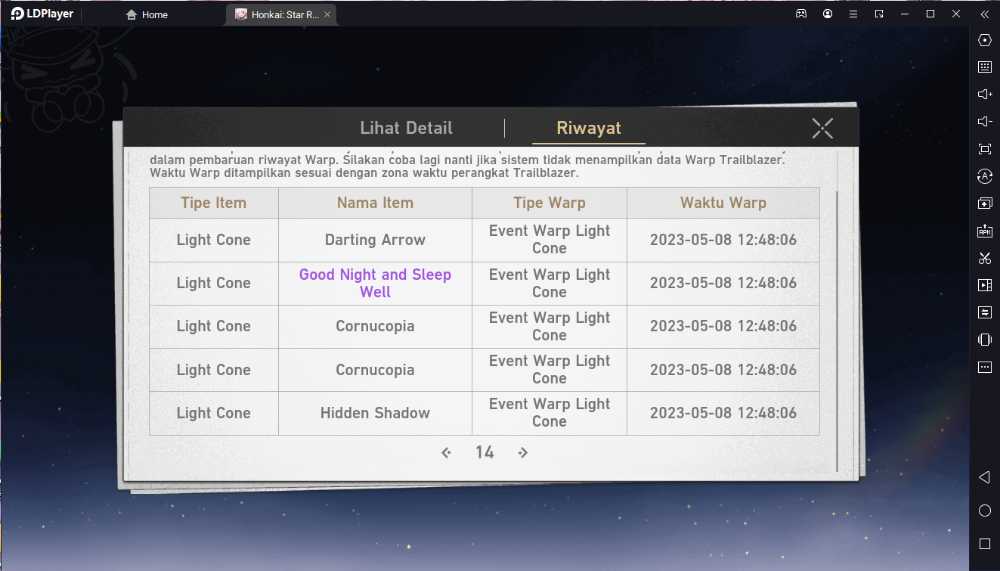Viewport: 1000px width, 571px height.
Task: Collapse the sidebar with double chevron
Action: 985,13
